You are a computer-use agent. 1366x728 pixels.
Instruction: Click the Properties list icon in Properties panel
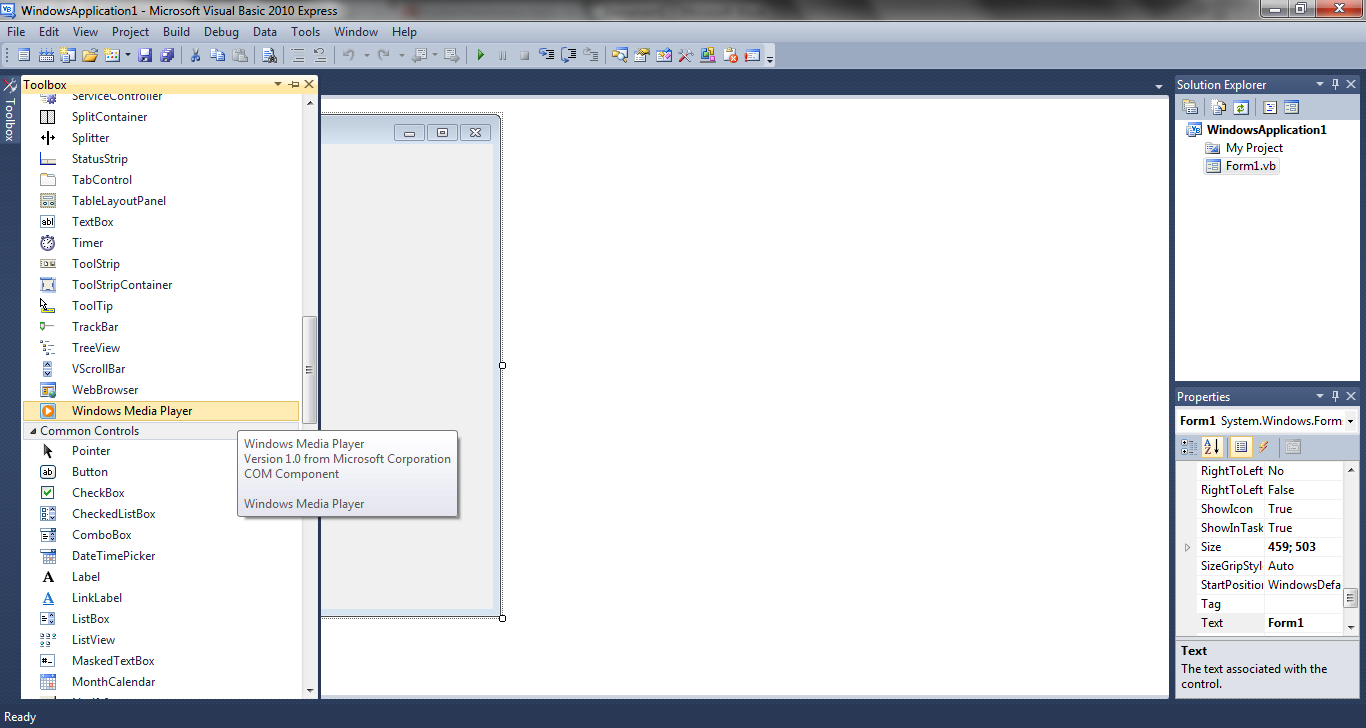point(1241,447)
